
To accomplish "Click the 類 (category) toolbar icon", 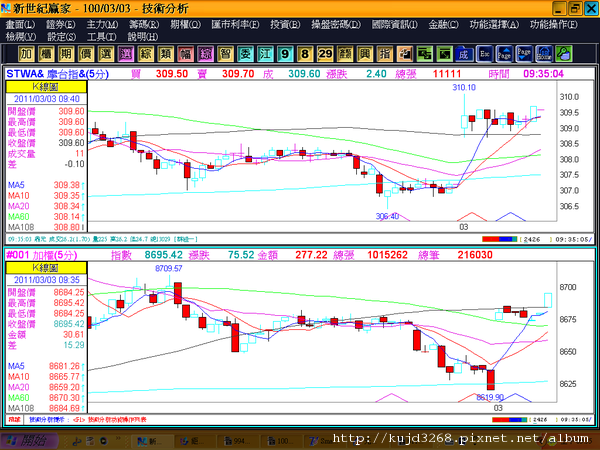I will tap(165, 54).
